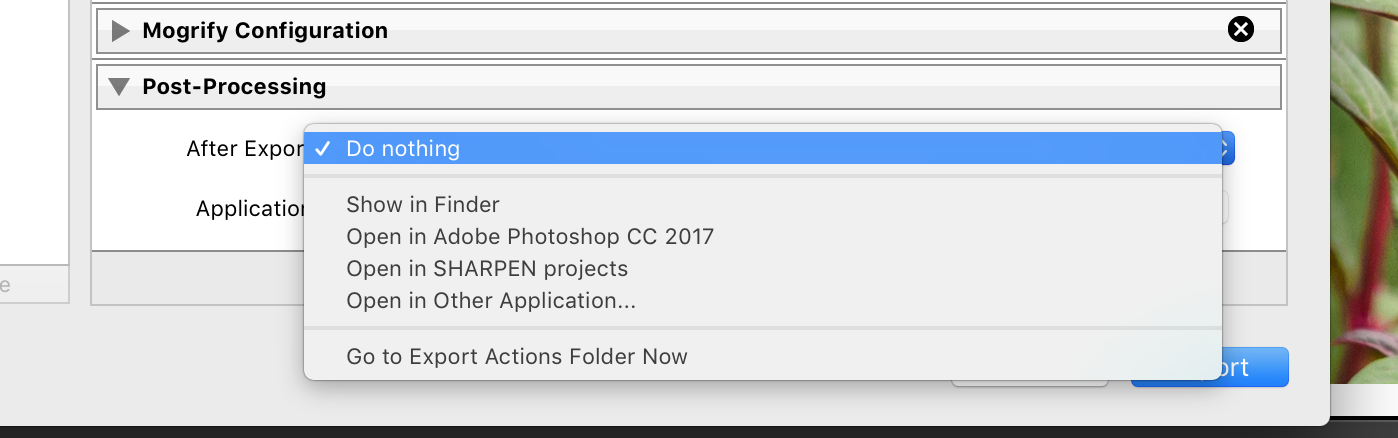Image resolution: width=1398 pixels, height=438 pixels.
Task: Click the Mogrify Configuration header title
Action: (265, 31)
